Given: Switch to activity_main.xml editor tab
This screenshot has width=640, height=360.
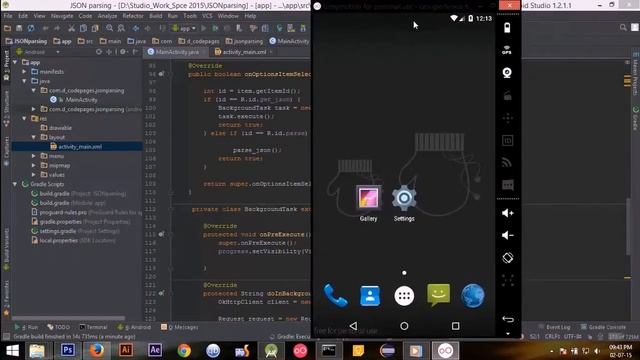Looking at the screenshot, I should pyautogui.click(x=243, y=52).
